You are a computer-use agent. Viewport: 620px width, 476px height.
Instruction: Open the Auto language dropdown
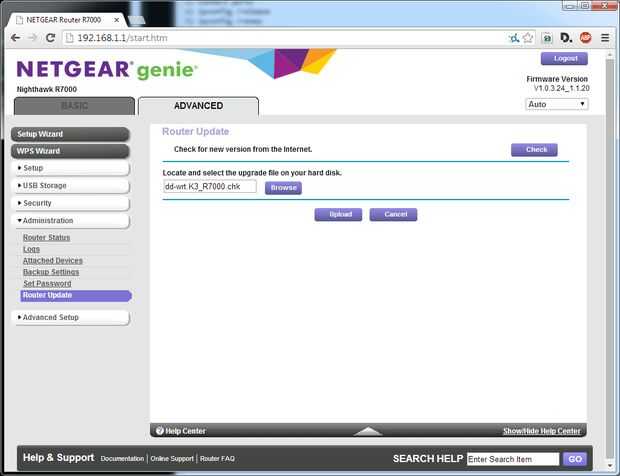[557, 104]
